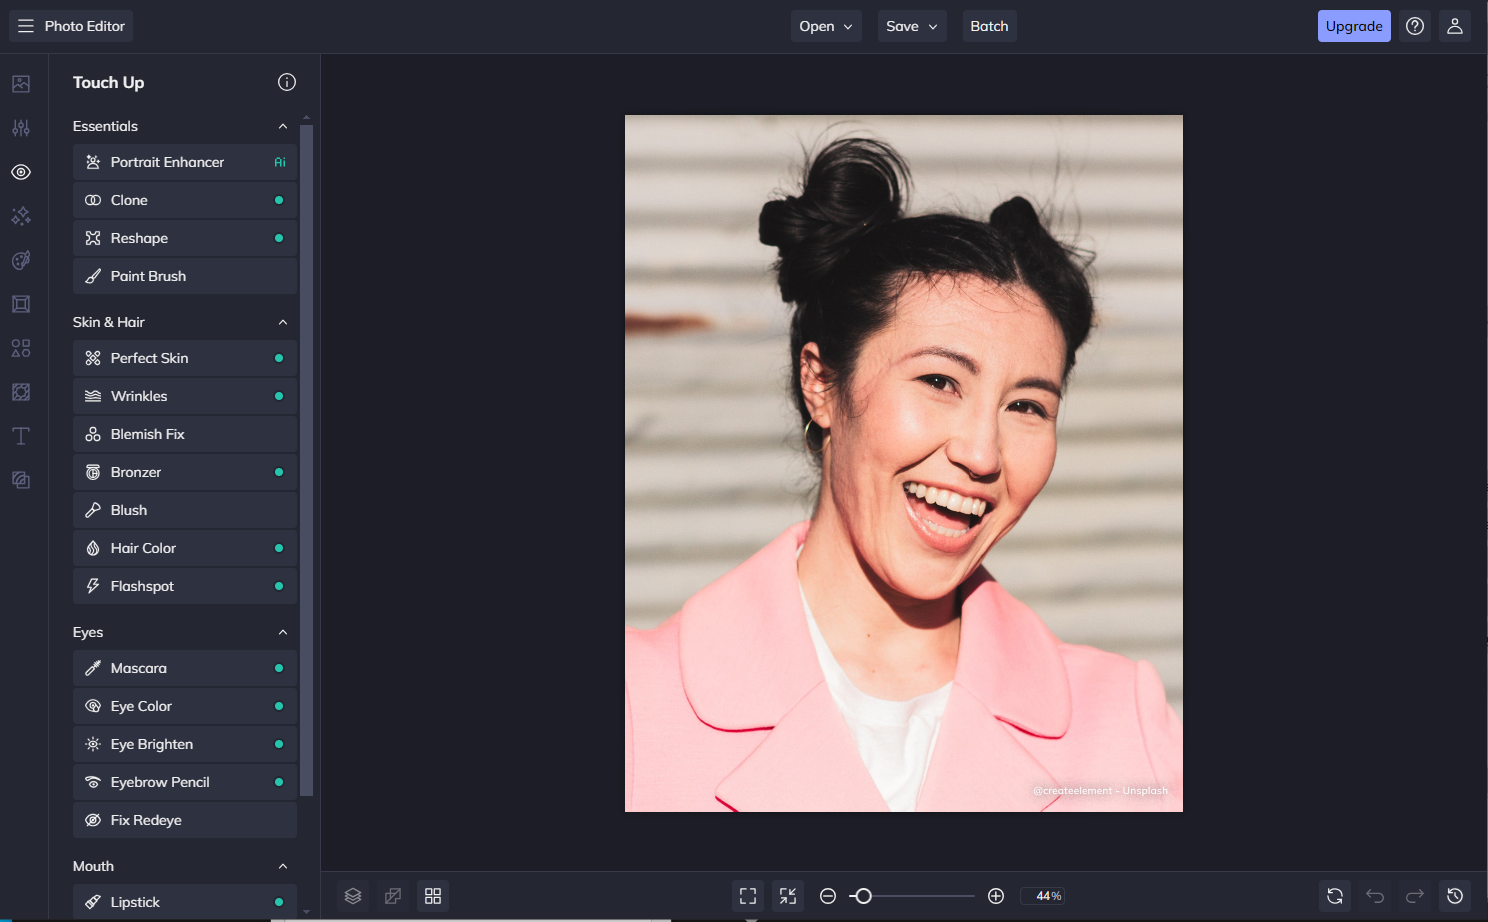1488x922 pixels.
Task: Toggle the Mascara indicator dot
Action: pos(281,668)
